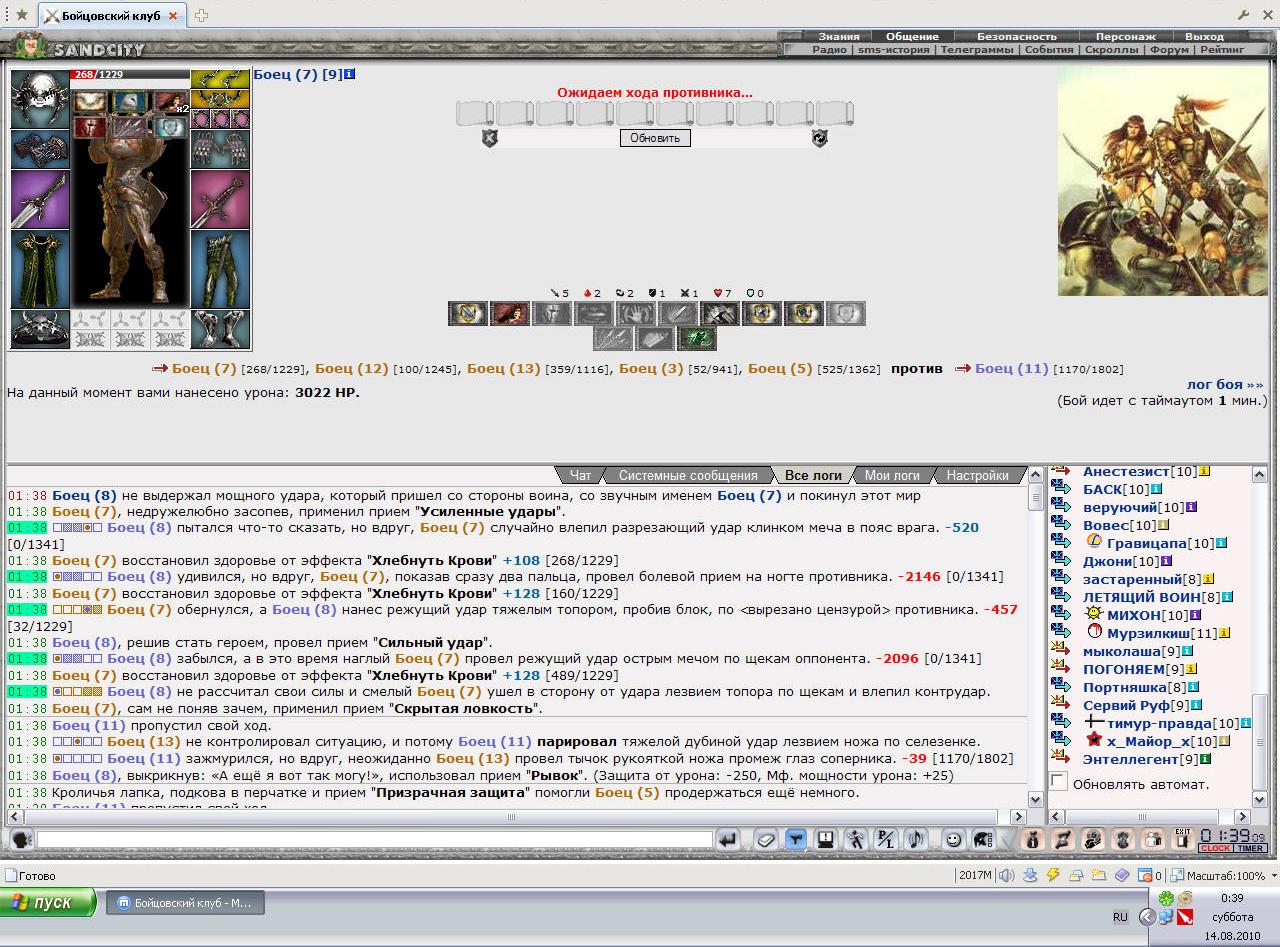Click the Выход menu item

[x=1204, y=36]
